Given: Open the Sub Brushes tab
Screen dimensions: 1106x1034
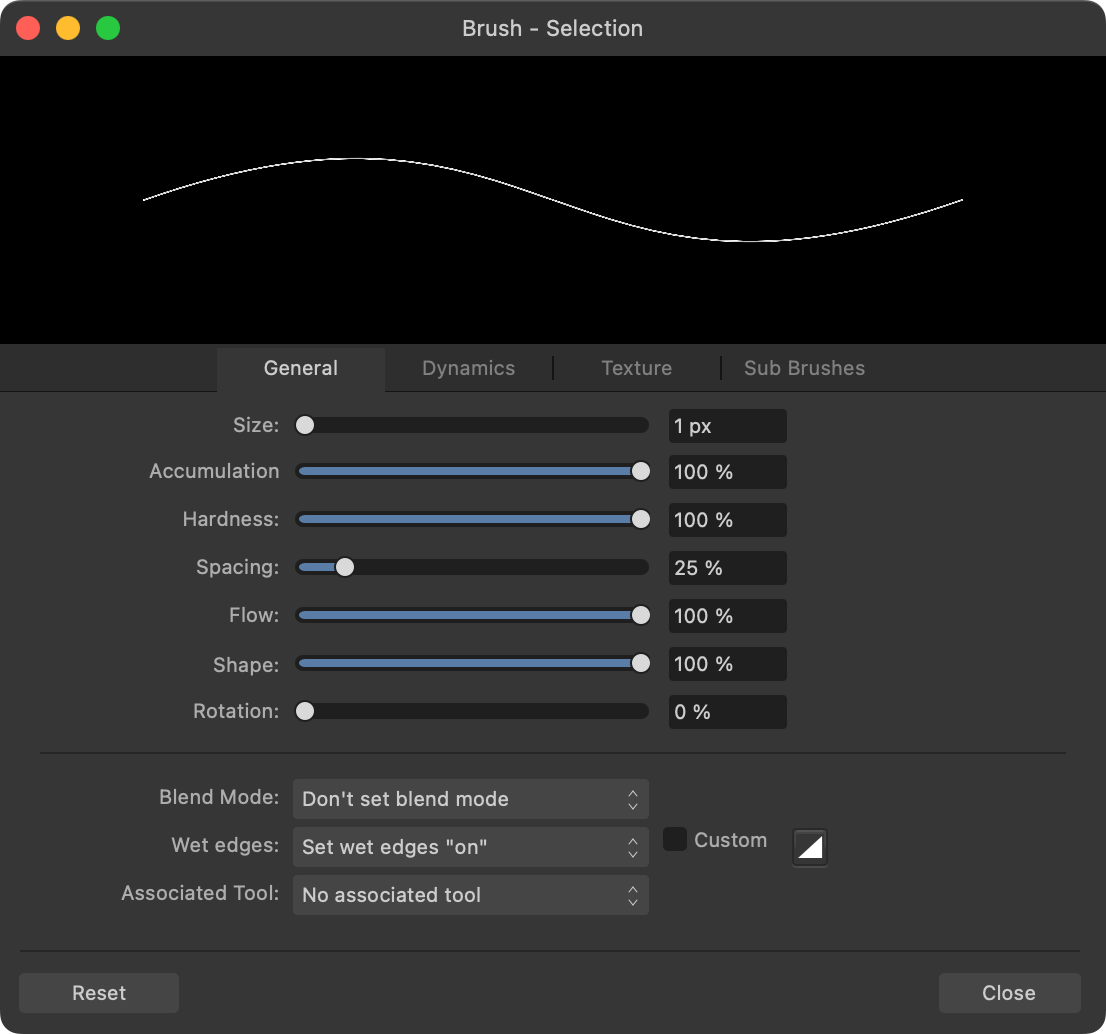Looking at the screenshot, I should (x=804, y=368).
